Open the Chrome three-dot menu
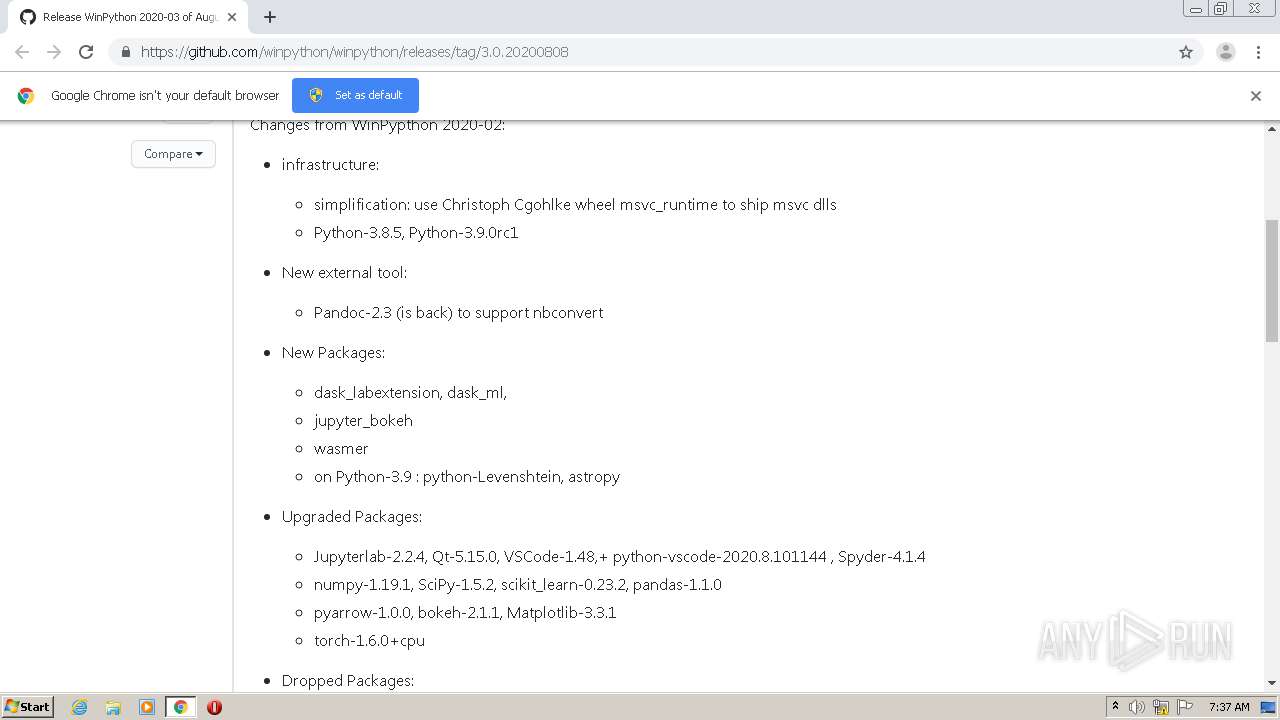The width and height of the screenshot is (1280, 720). point(1258,52)
